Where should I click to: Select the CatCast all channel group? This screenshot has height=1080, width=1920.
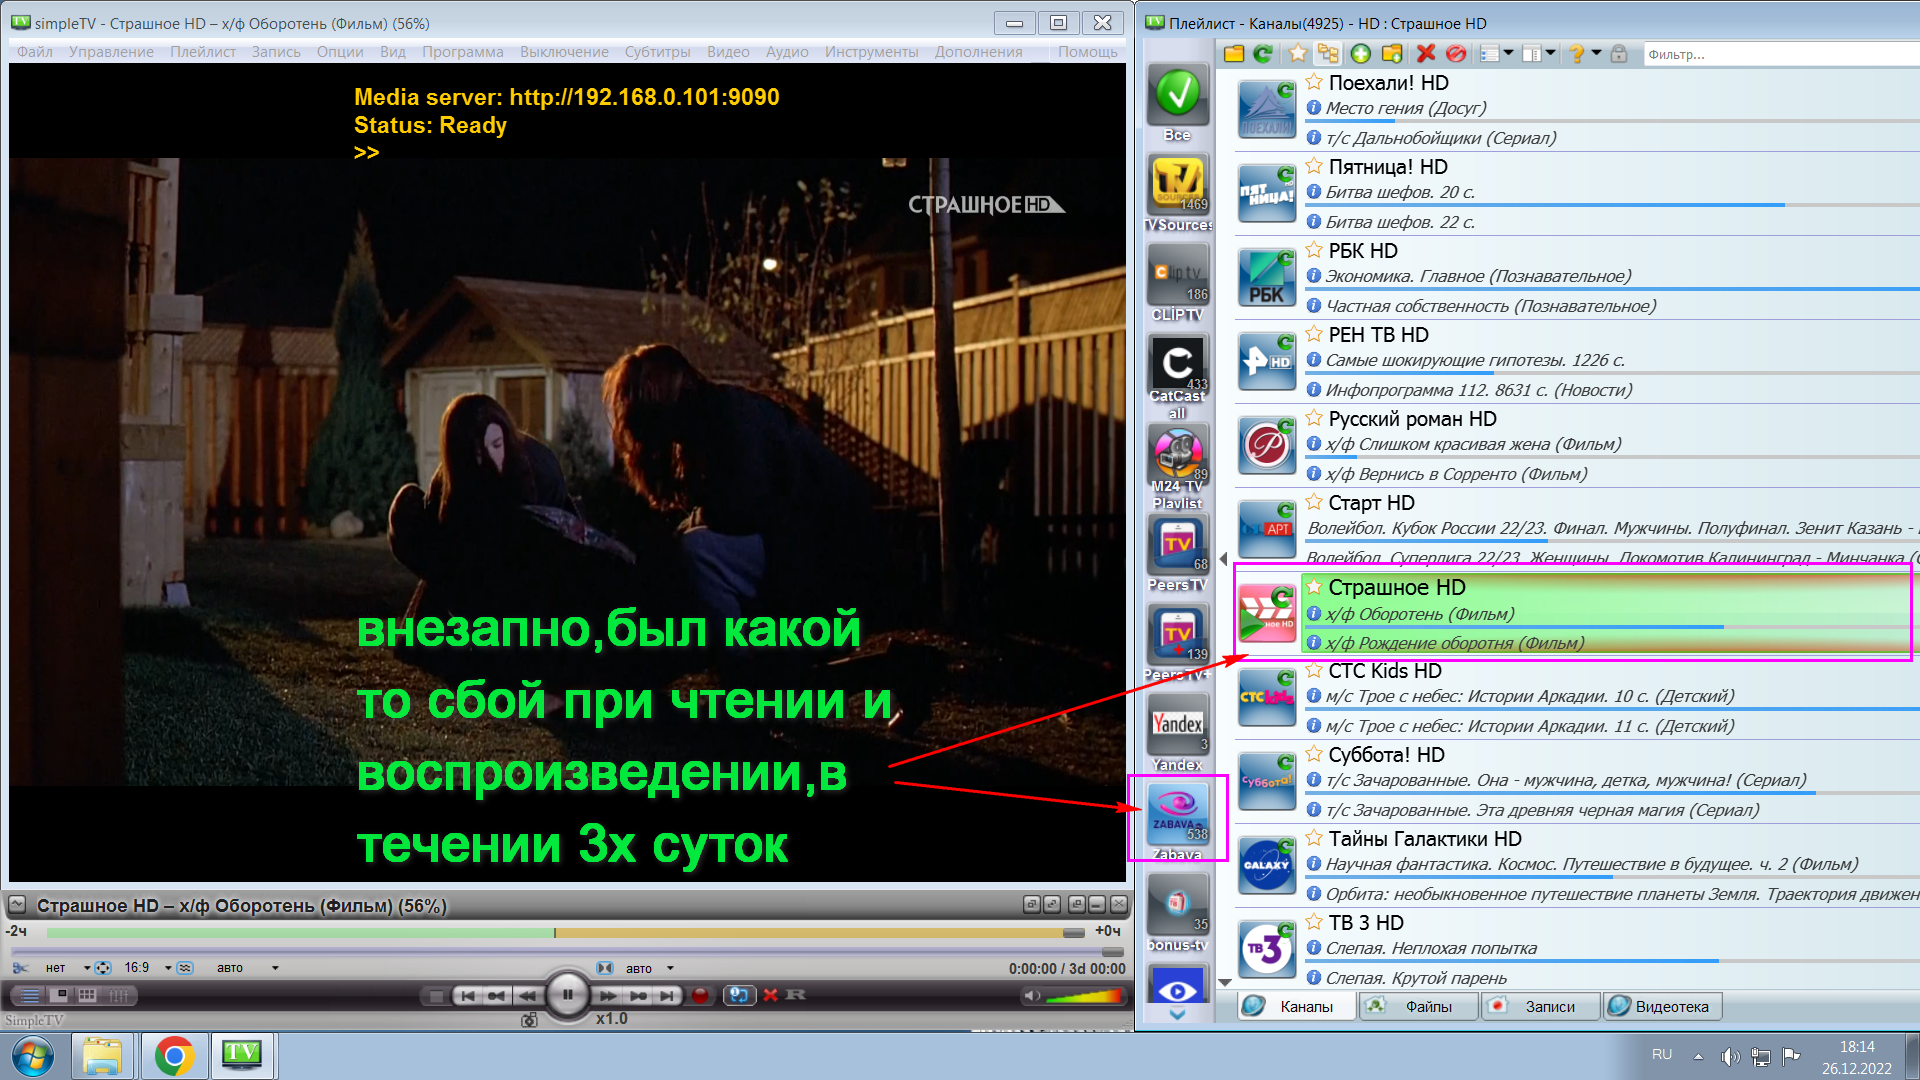click(x=1177, y=376)
